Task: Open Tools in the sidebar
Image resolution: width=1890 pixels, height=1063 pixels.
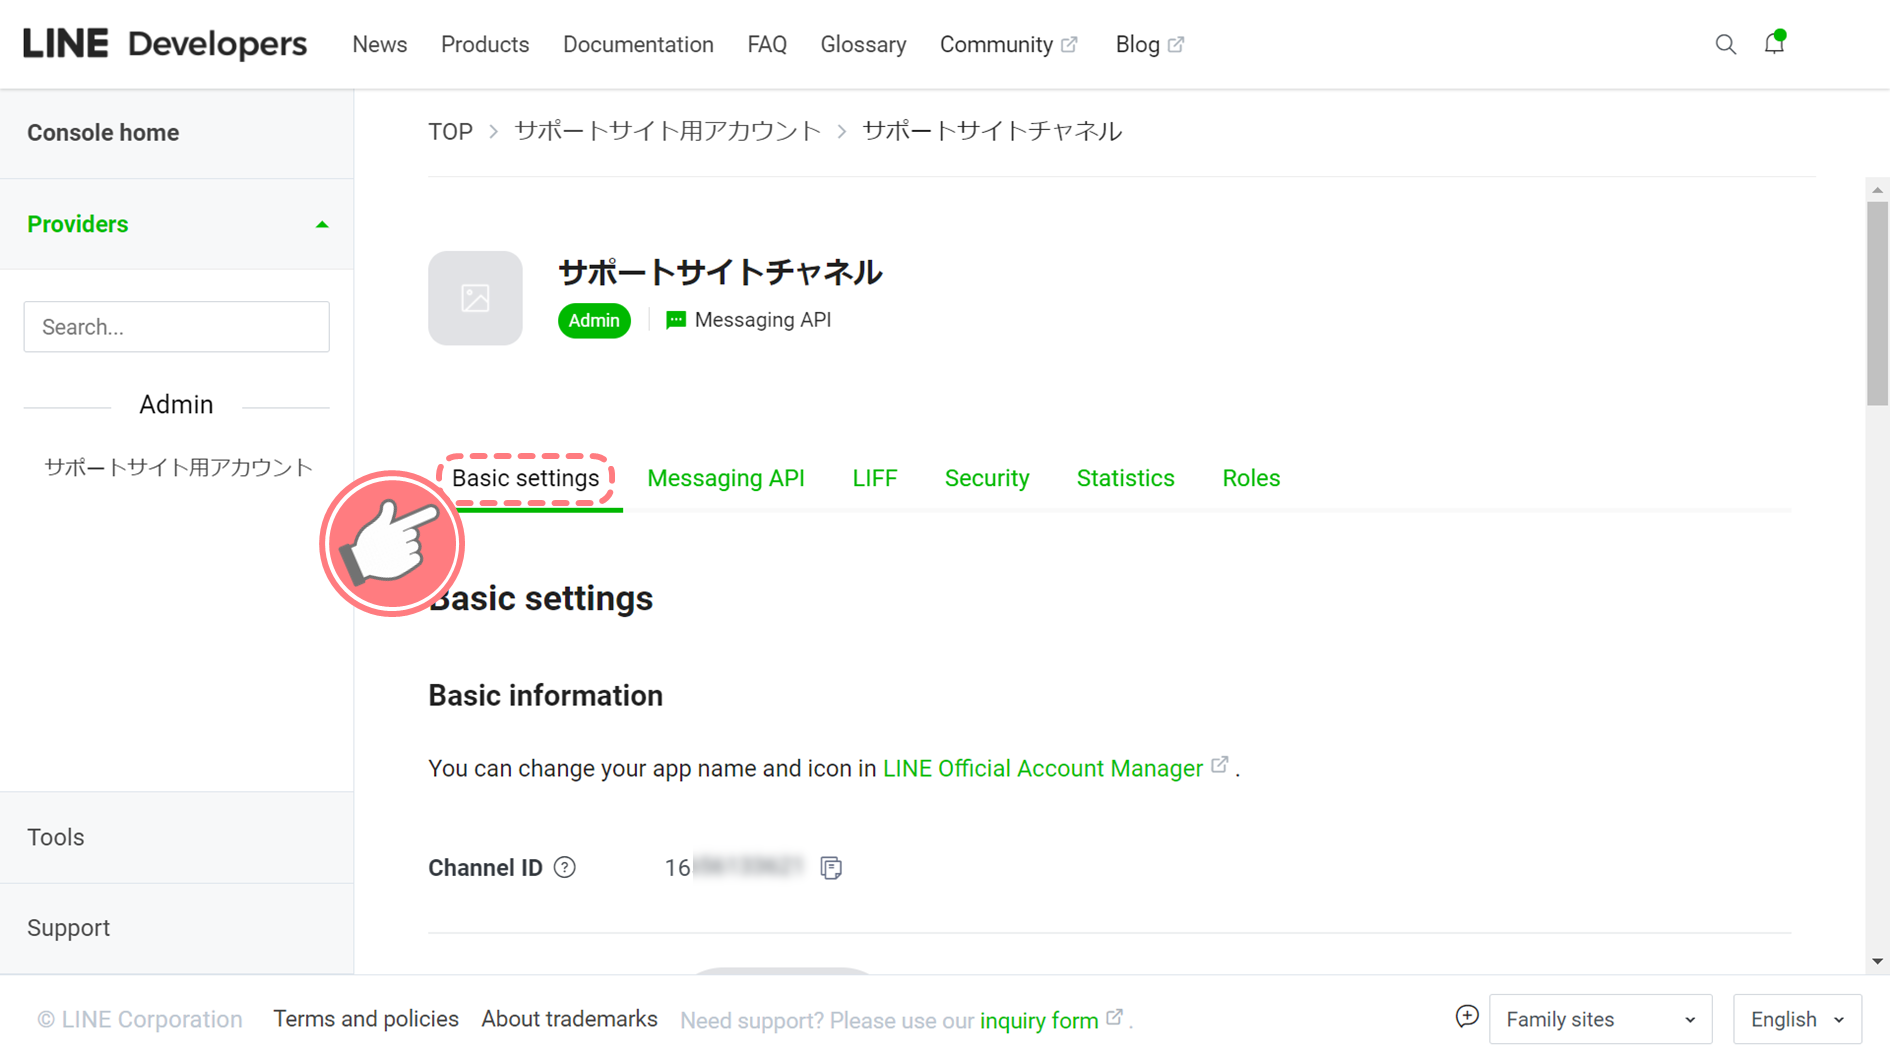Action: tap(56, 837)
